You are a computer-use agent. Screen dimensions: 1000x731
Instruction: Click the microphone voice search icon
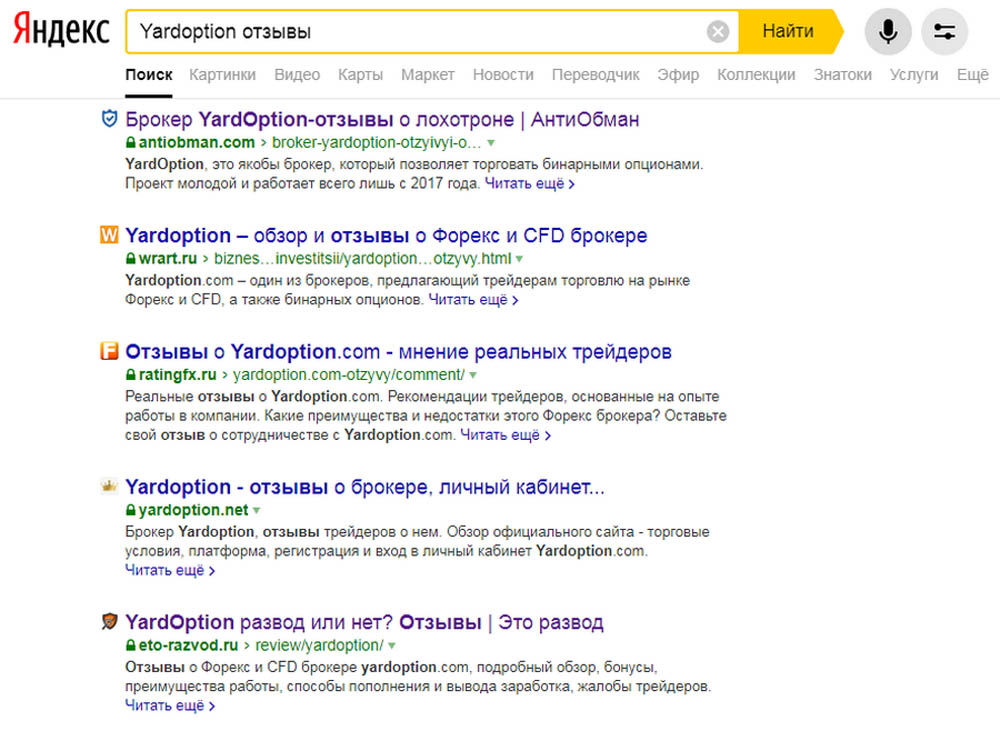[x=888, y=31]
